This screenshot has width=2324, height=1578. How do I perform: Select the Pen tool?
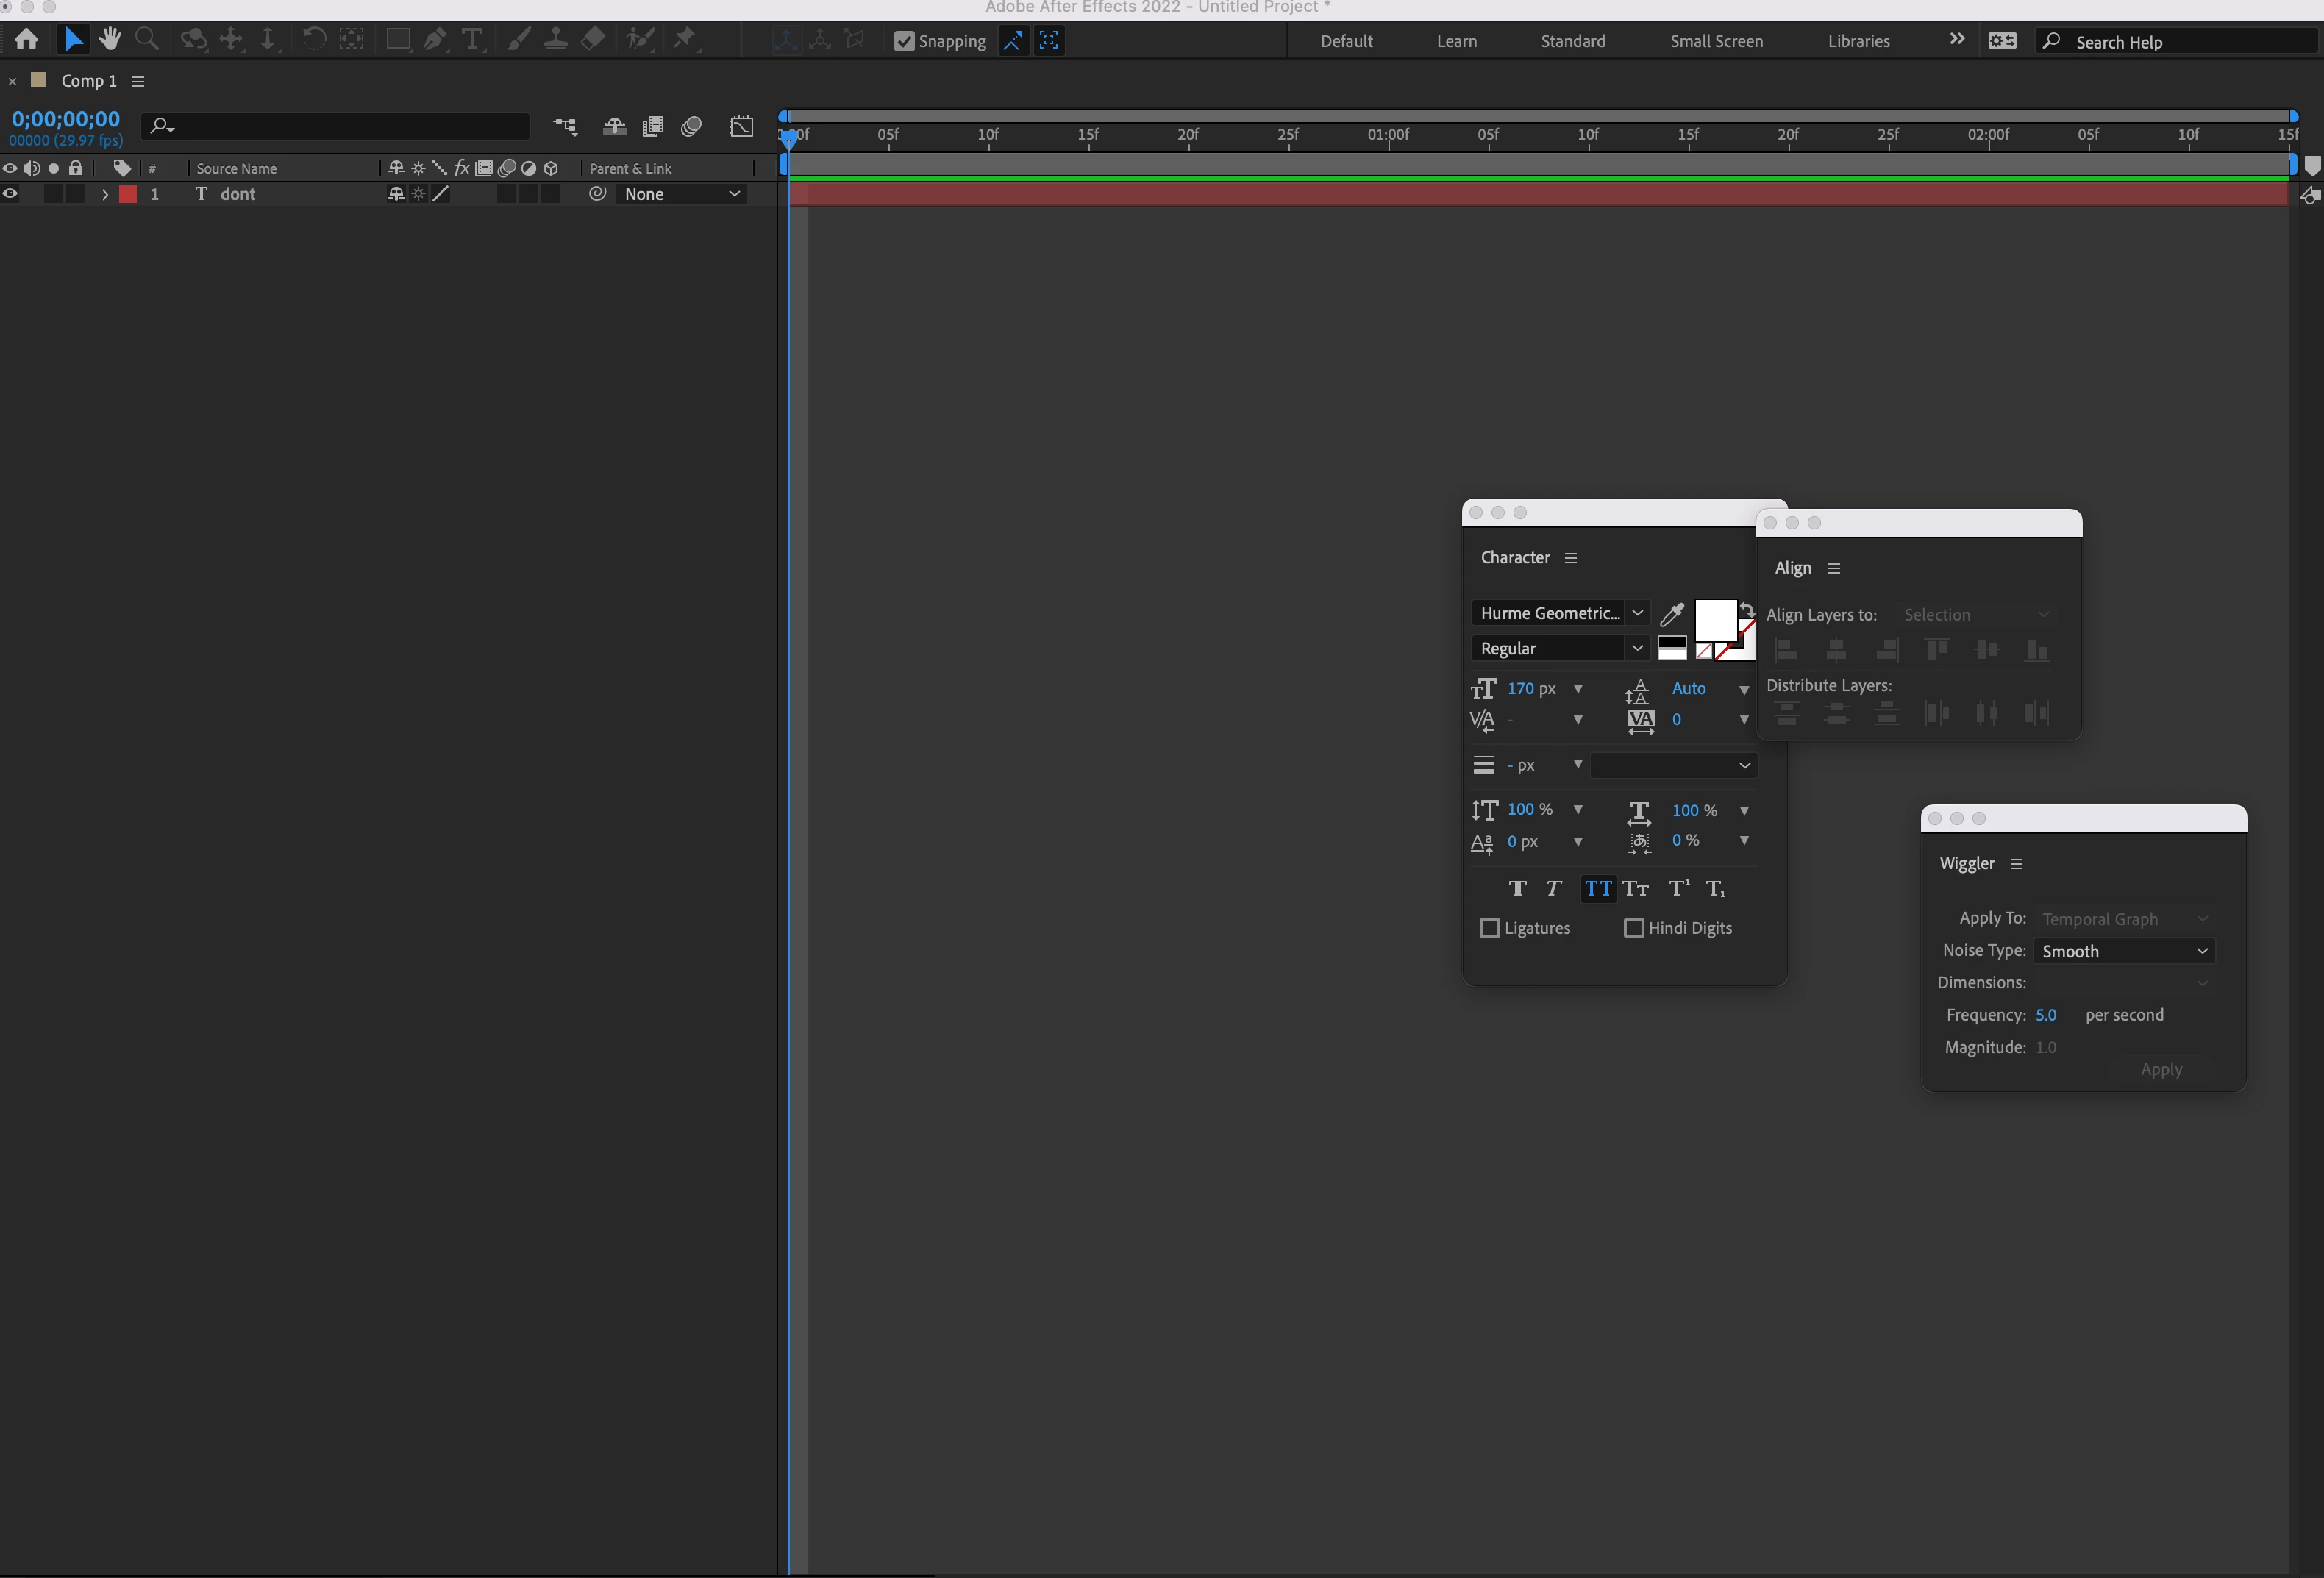[x=435, y=40]
